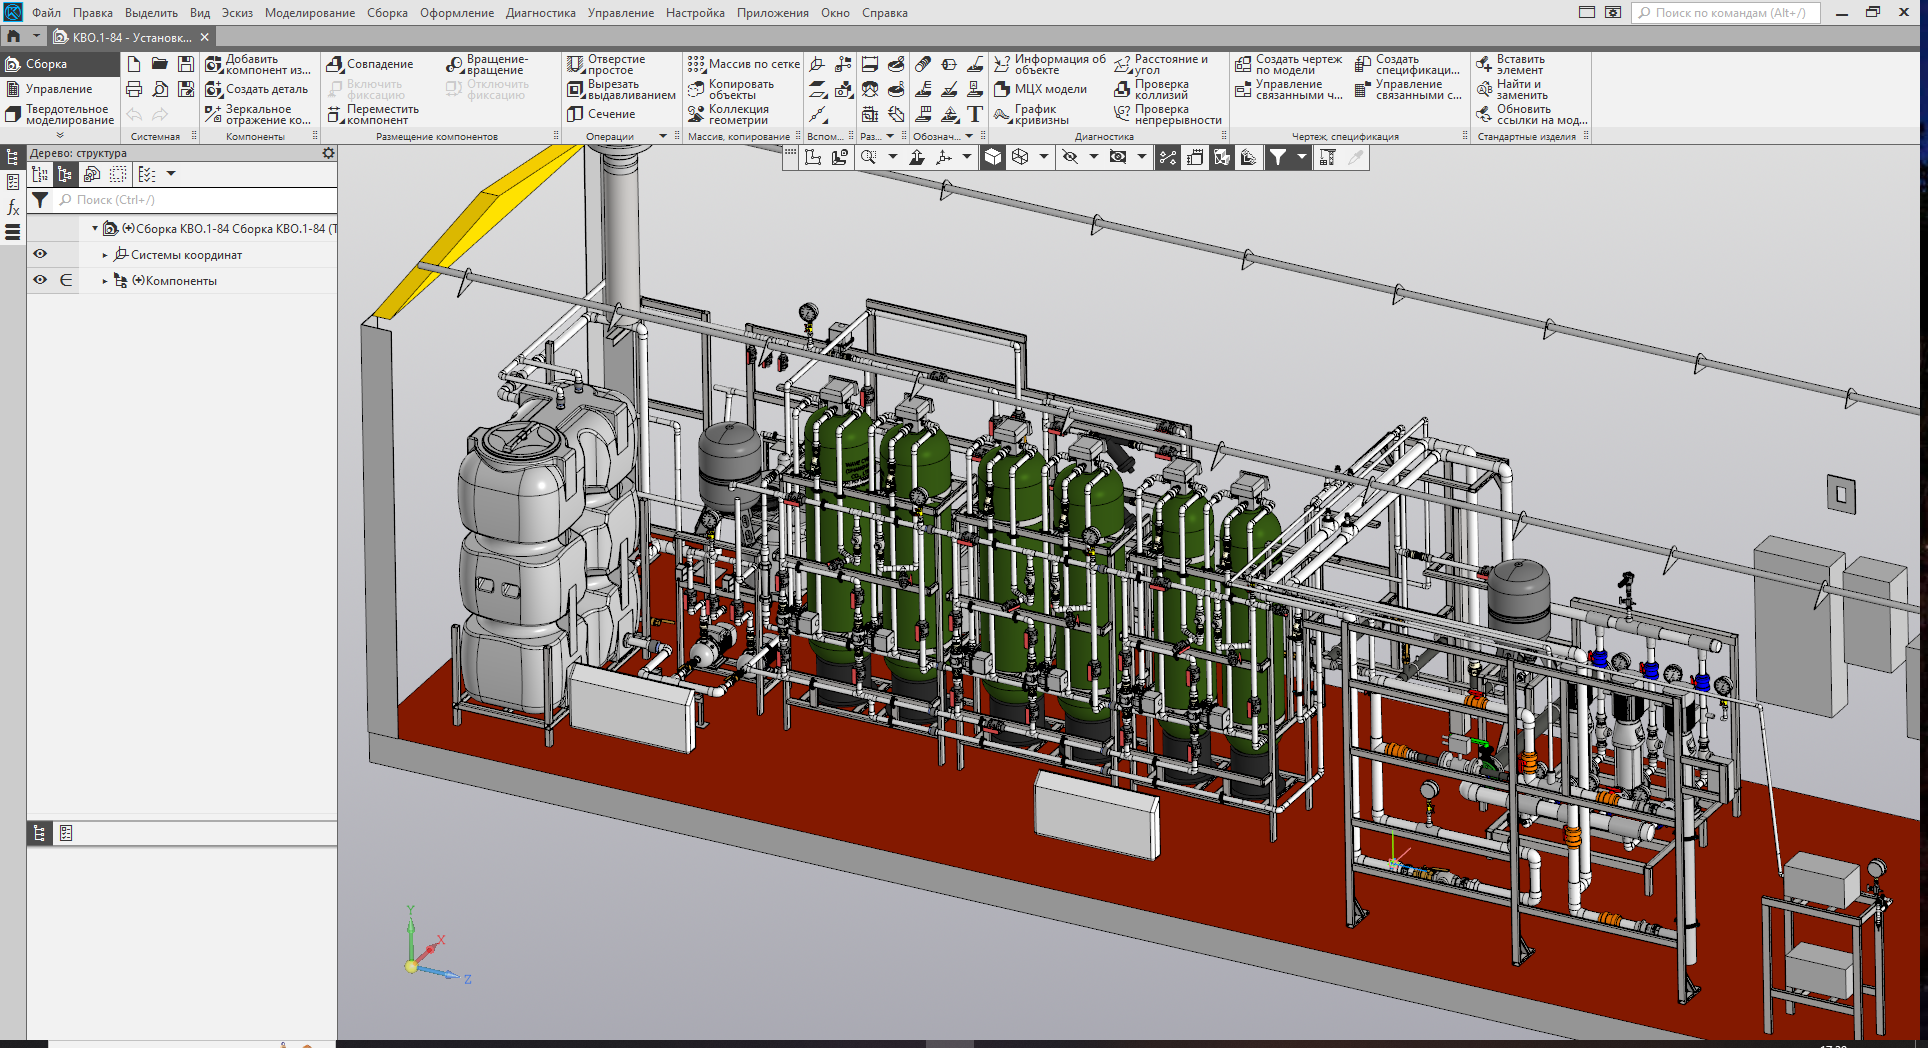Click the tree panel settings gear
The width and height of the screenshot is (1928, 1048).
coord(328,153)
